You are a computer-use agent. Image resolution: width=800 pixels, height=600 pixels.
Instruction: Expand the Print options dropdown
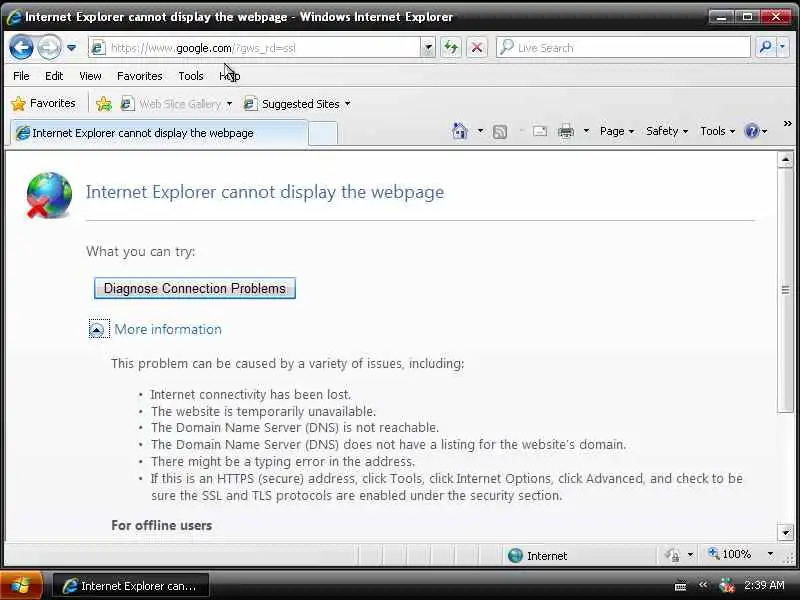[586, 131]
